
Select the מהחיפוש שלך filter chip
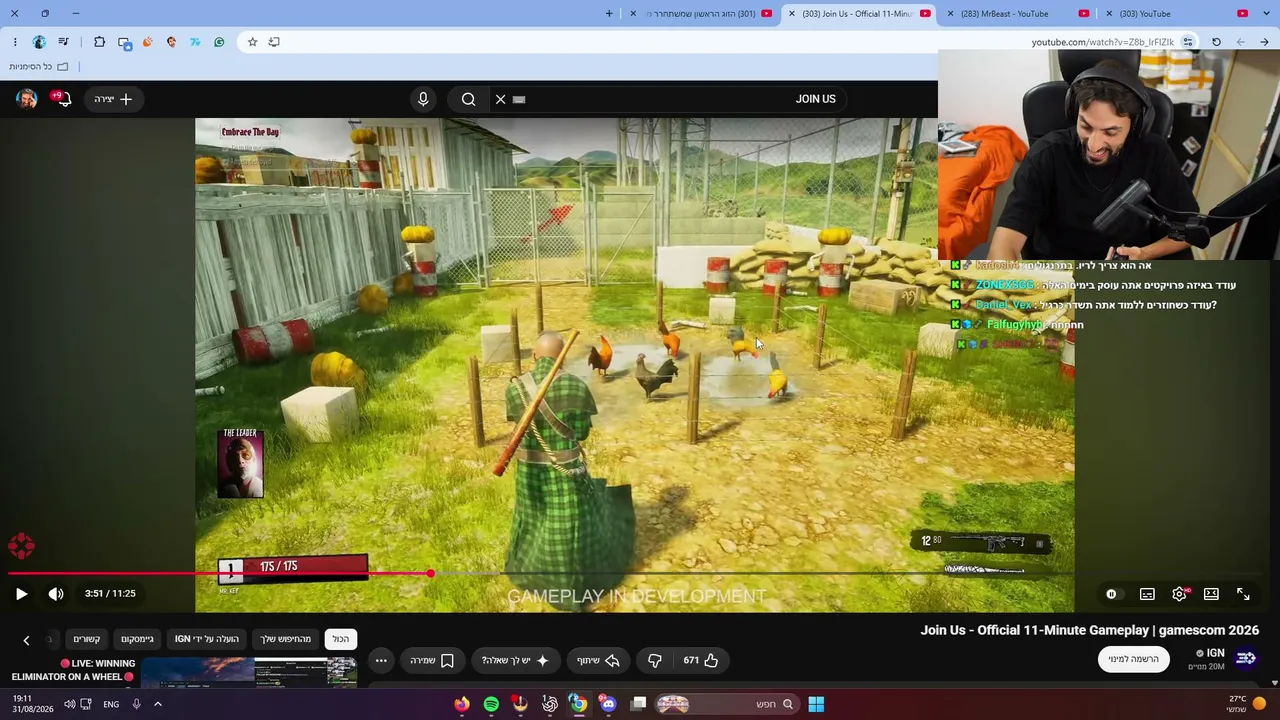(286, 639)
